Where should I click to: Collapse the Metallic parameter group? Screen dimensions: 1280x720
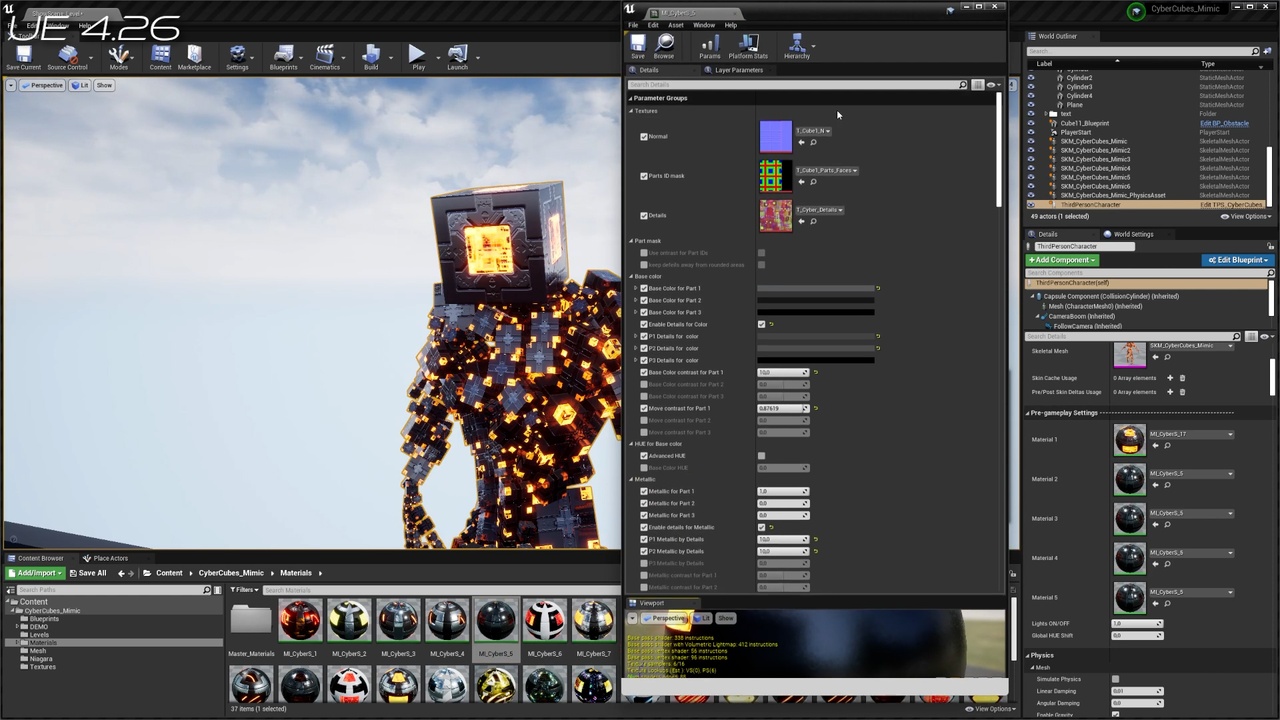tap(631, 480)
